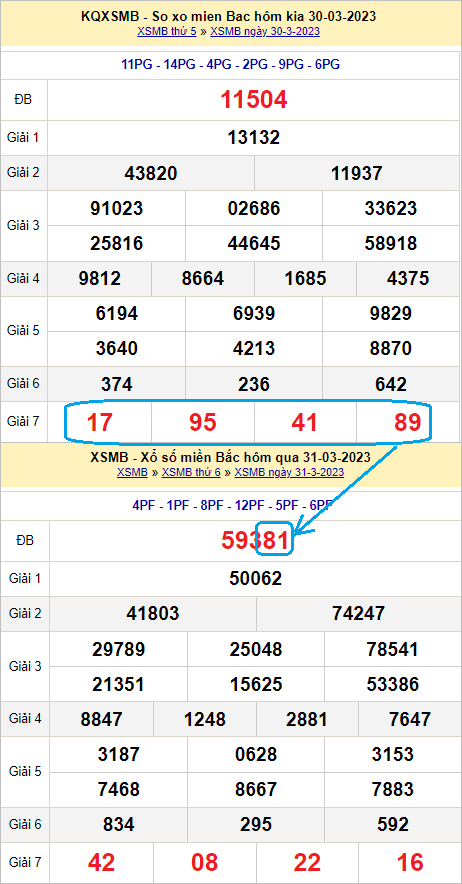Click Giải 7 number 42

point(102,863)
